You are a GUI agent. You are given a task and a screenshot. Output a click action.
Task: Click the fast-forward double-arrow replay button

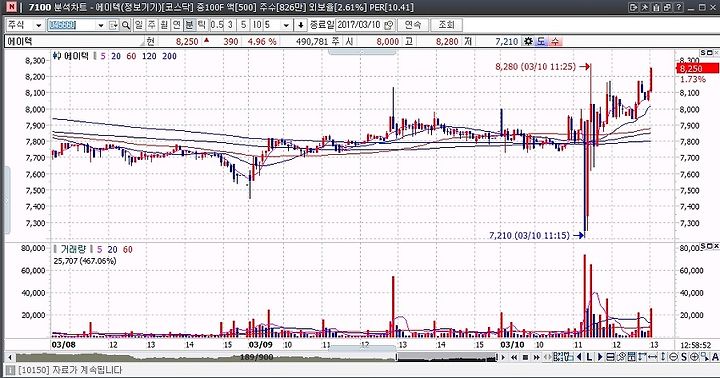(536, 357)
